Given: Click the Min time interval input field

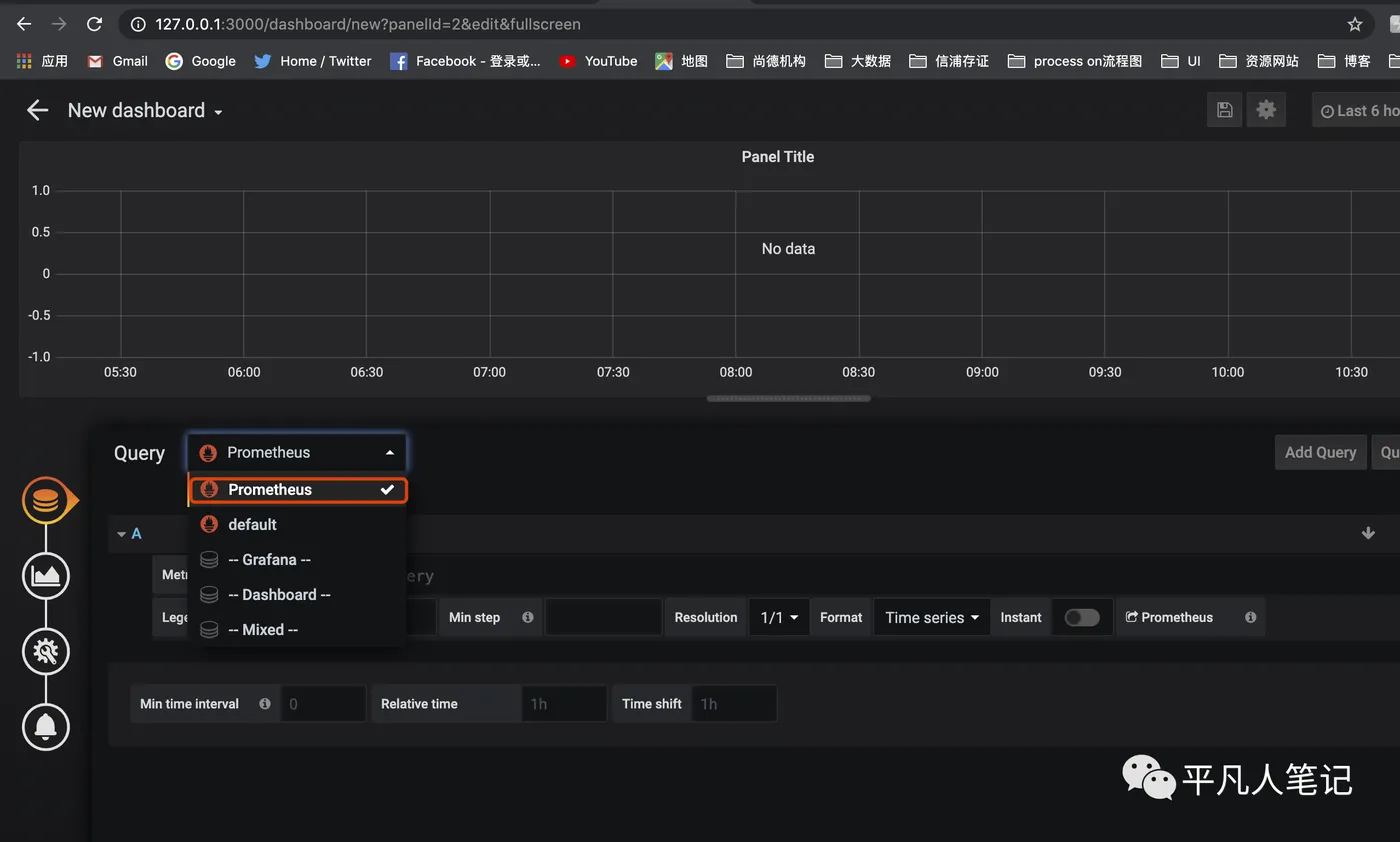Looking at the screenshot, I should point(323,703).
